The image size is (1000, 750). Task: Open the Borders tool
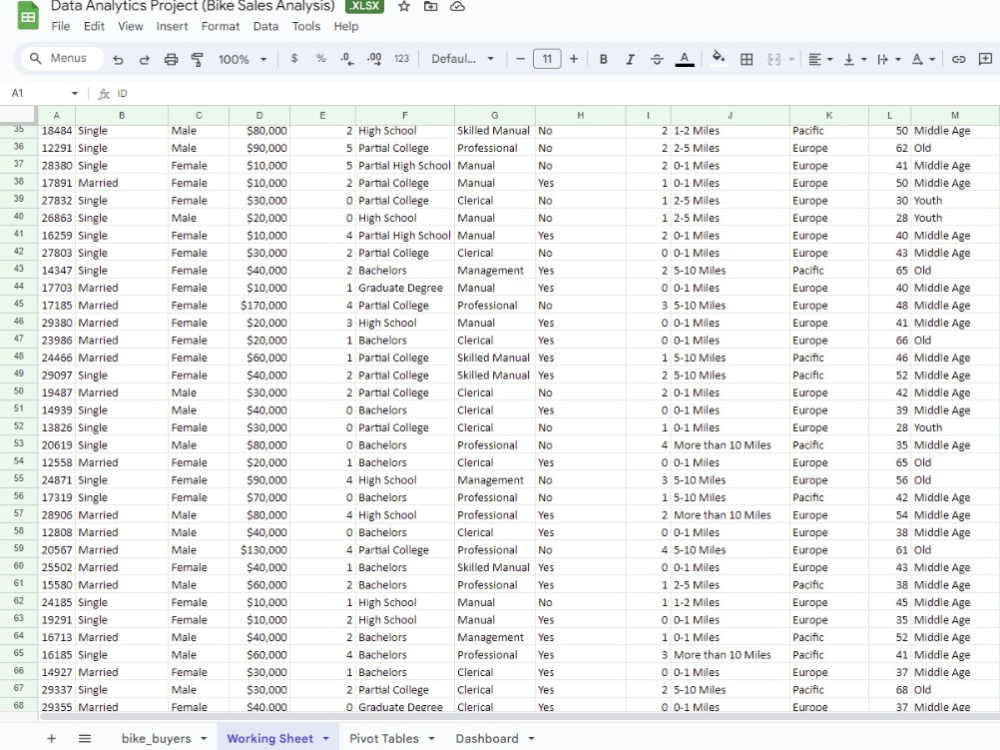point(746,59)
